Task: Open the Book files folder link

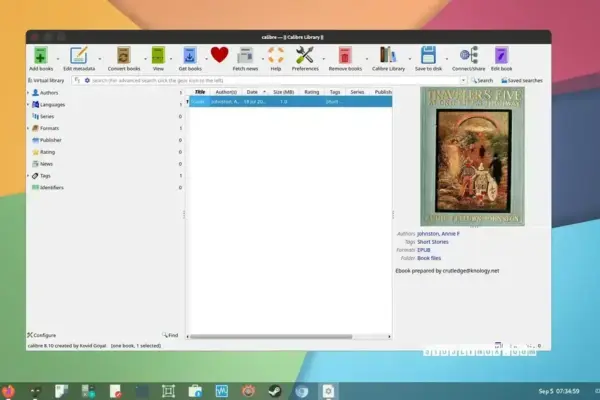Action: click(429, 258)
